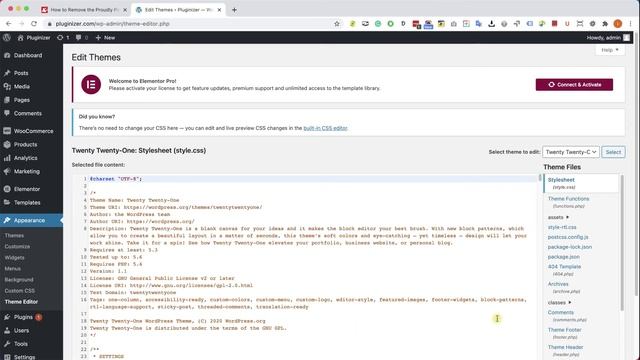Open Theme Functions (functions.php) file
The image size is (640, 360).
[x=568, y=202]
